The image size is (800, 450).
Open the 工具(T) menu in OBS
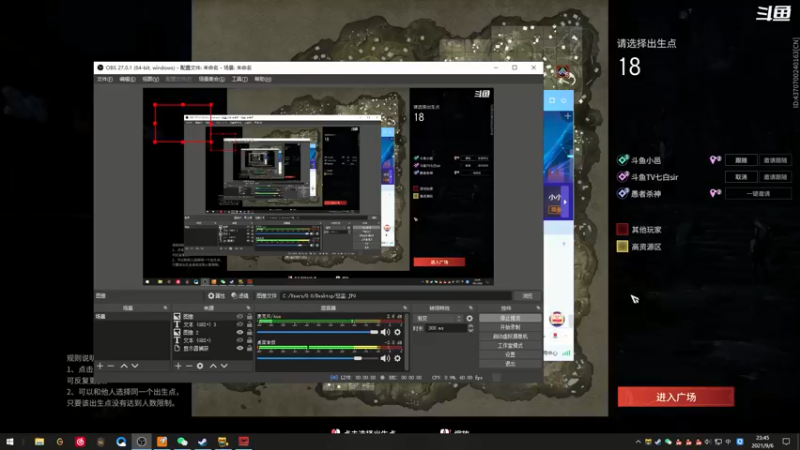[239, 79]
